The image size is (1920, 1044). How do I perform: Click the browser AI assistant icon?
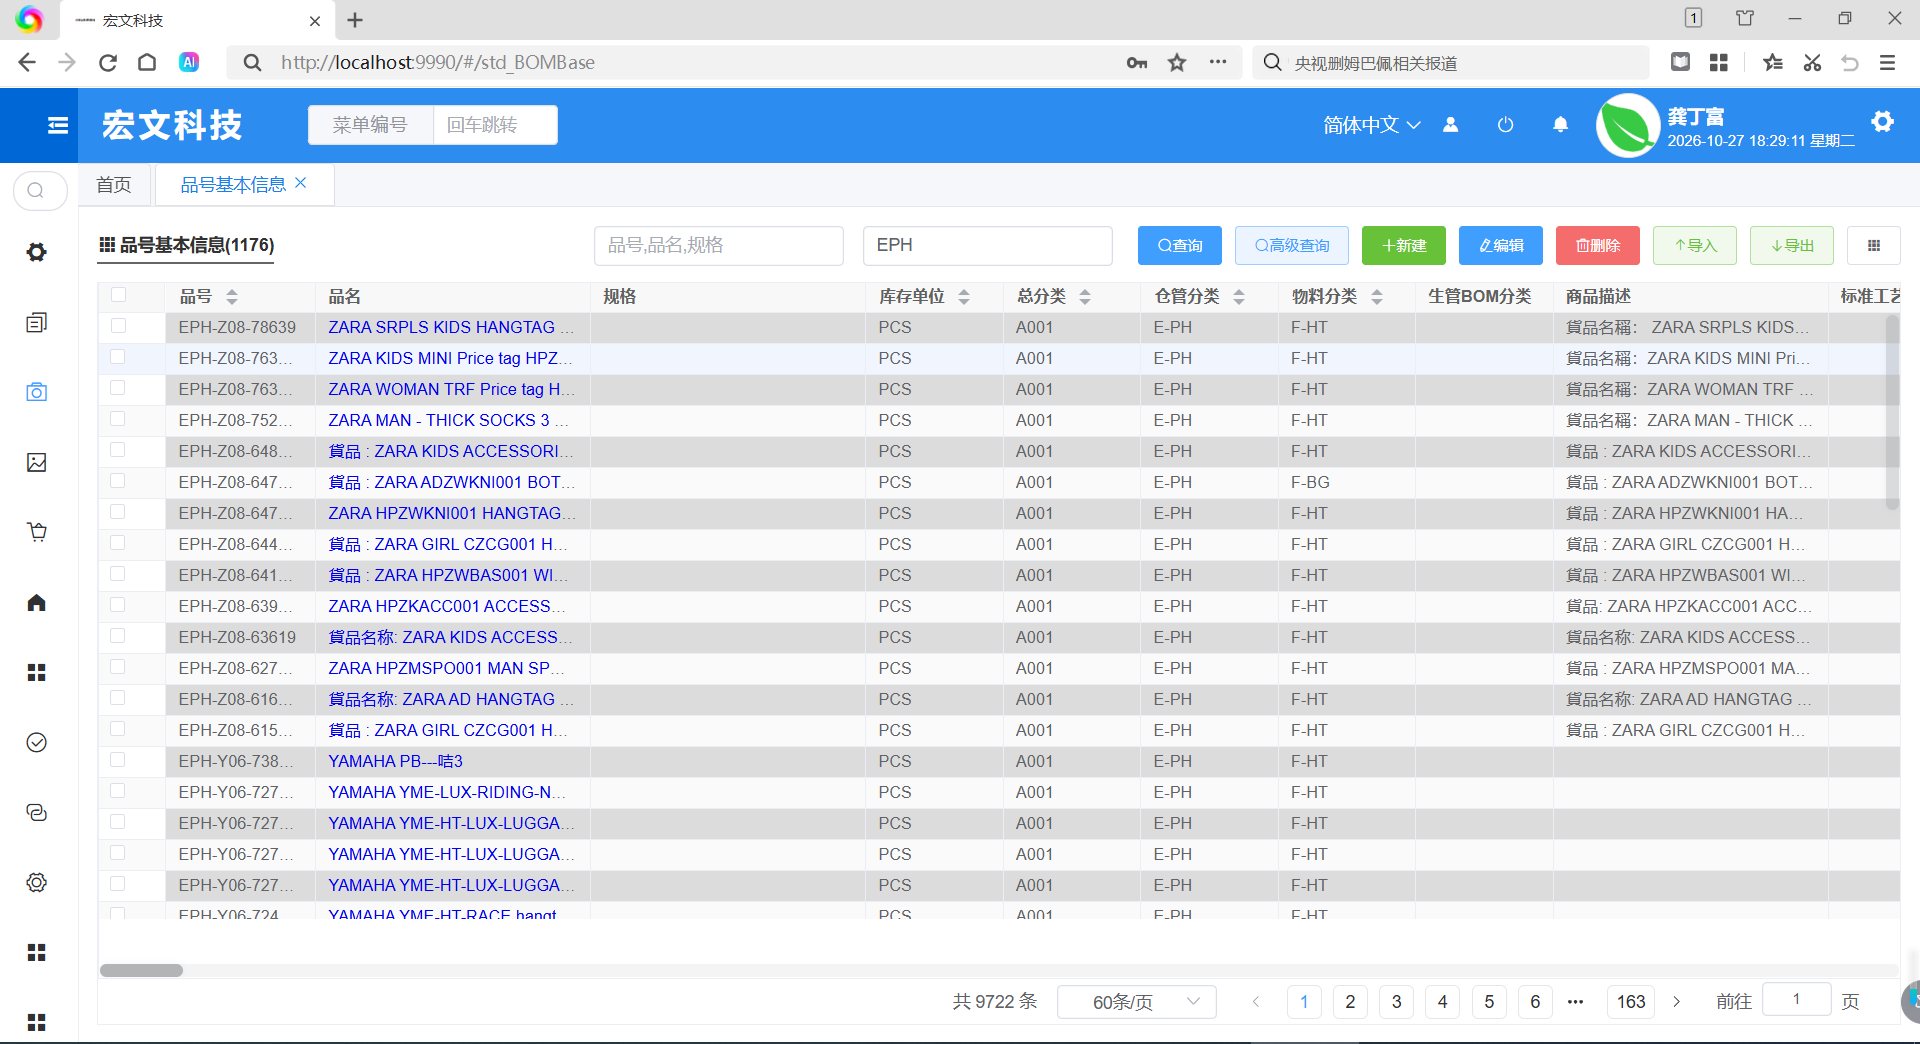(x=189, y=62)
